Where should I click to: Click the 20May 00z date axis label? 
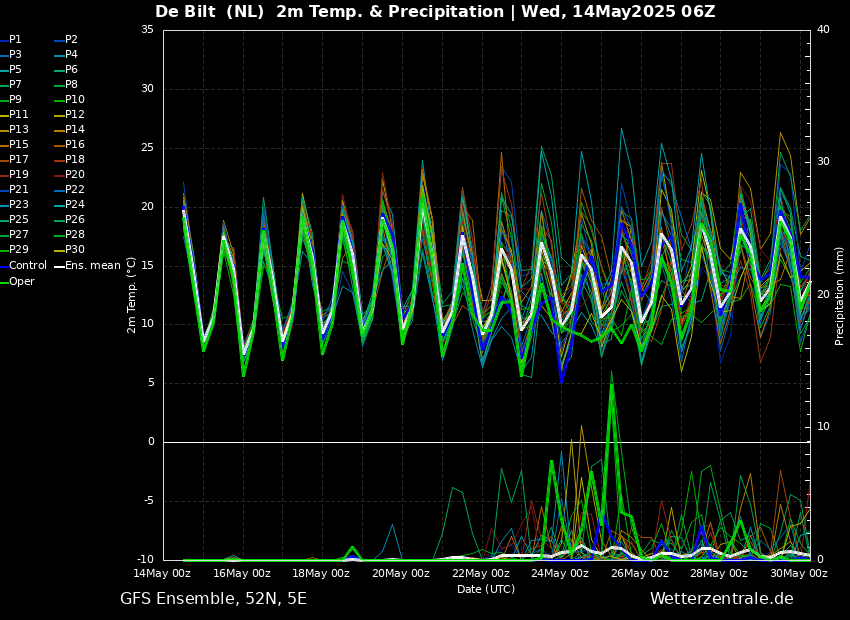click(x=400, y=574)
